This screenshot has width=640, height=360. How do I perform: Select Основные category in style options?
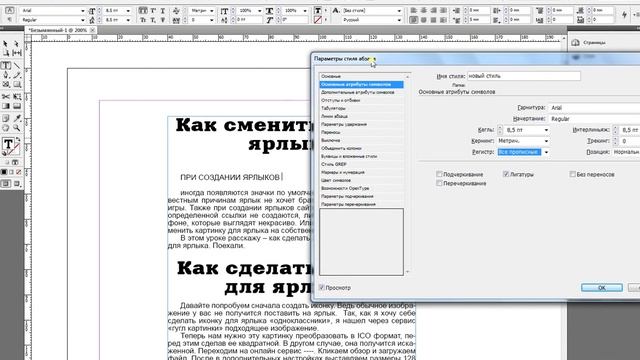pyautogui.click(x=361, y=76)
